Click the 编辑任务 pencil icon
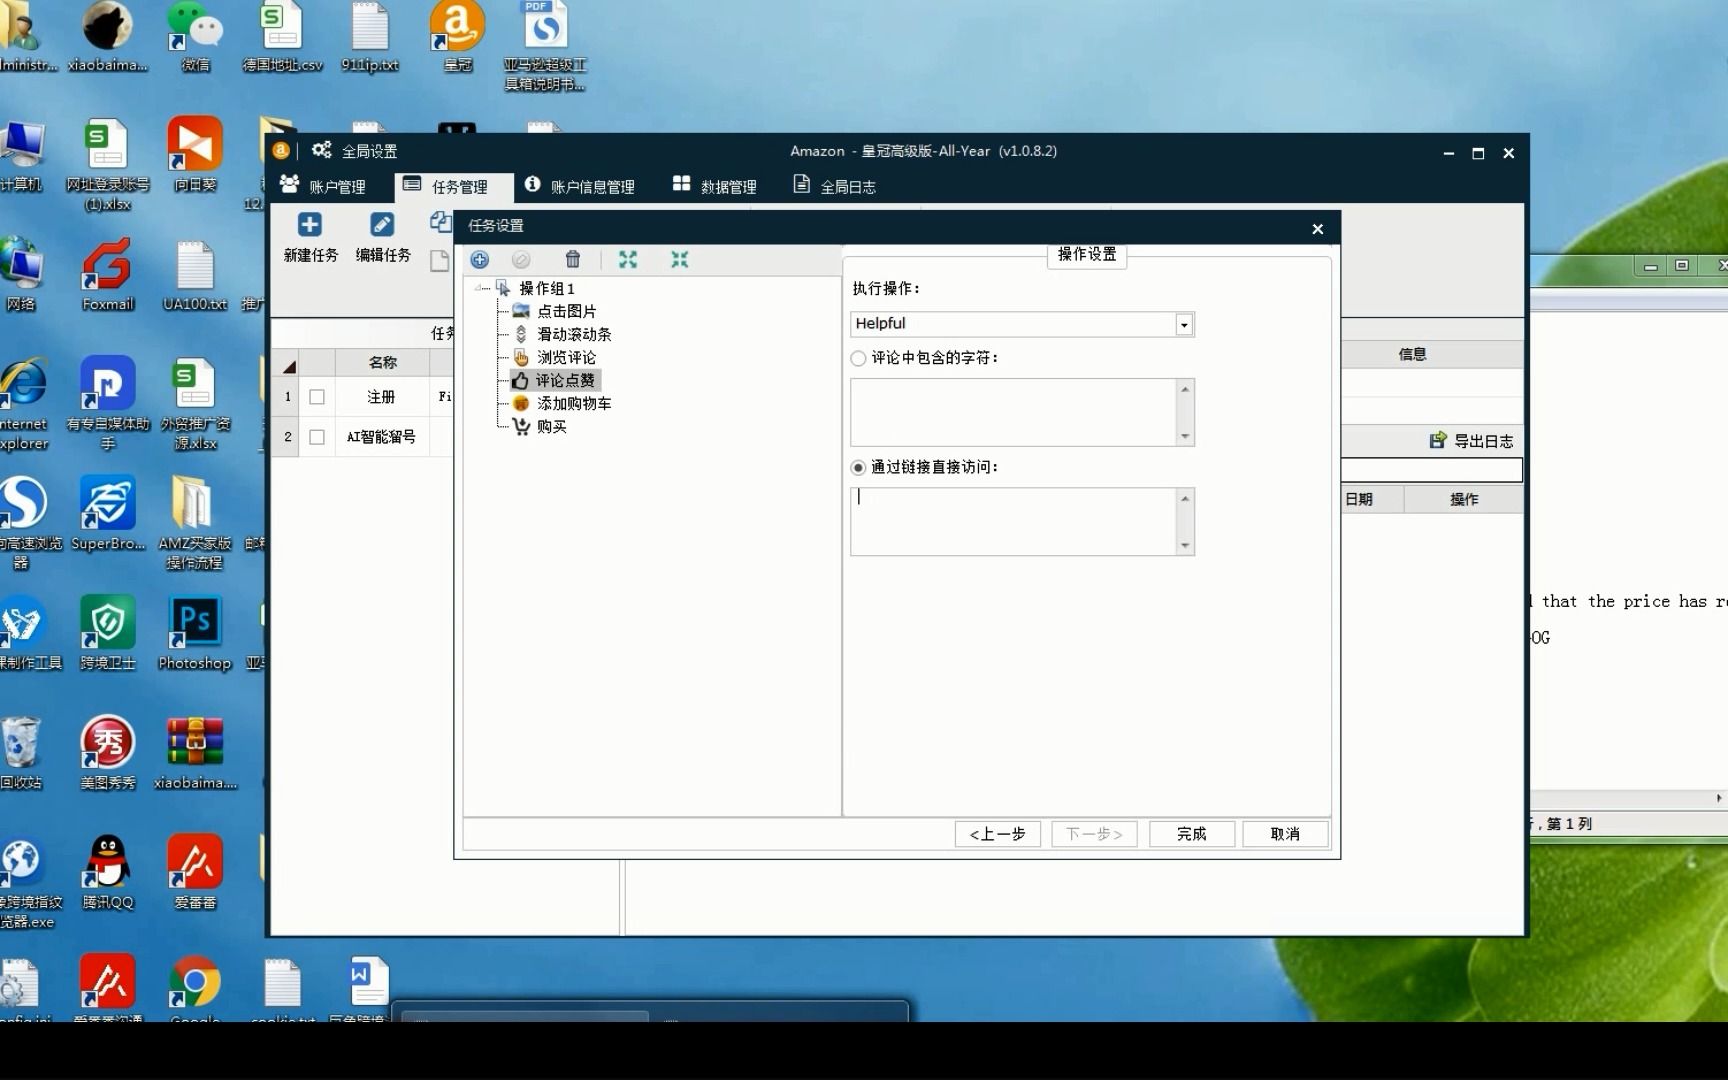The height and width of the screenshot is (1080, 1728). point(382,225)
